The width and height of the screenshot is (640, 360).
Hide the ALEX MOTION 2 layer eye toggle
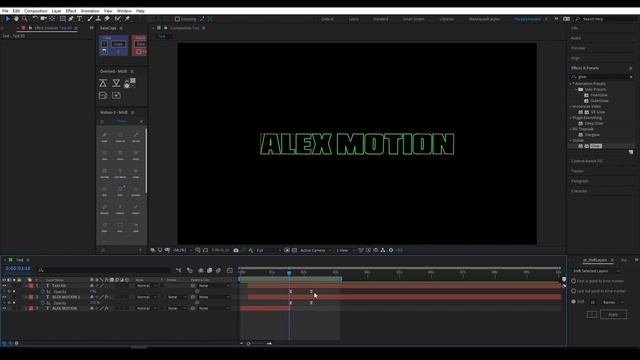pyautogui.click(x=4, y=297)
